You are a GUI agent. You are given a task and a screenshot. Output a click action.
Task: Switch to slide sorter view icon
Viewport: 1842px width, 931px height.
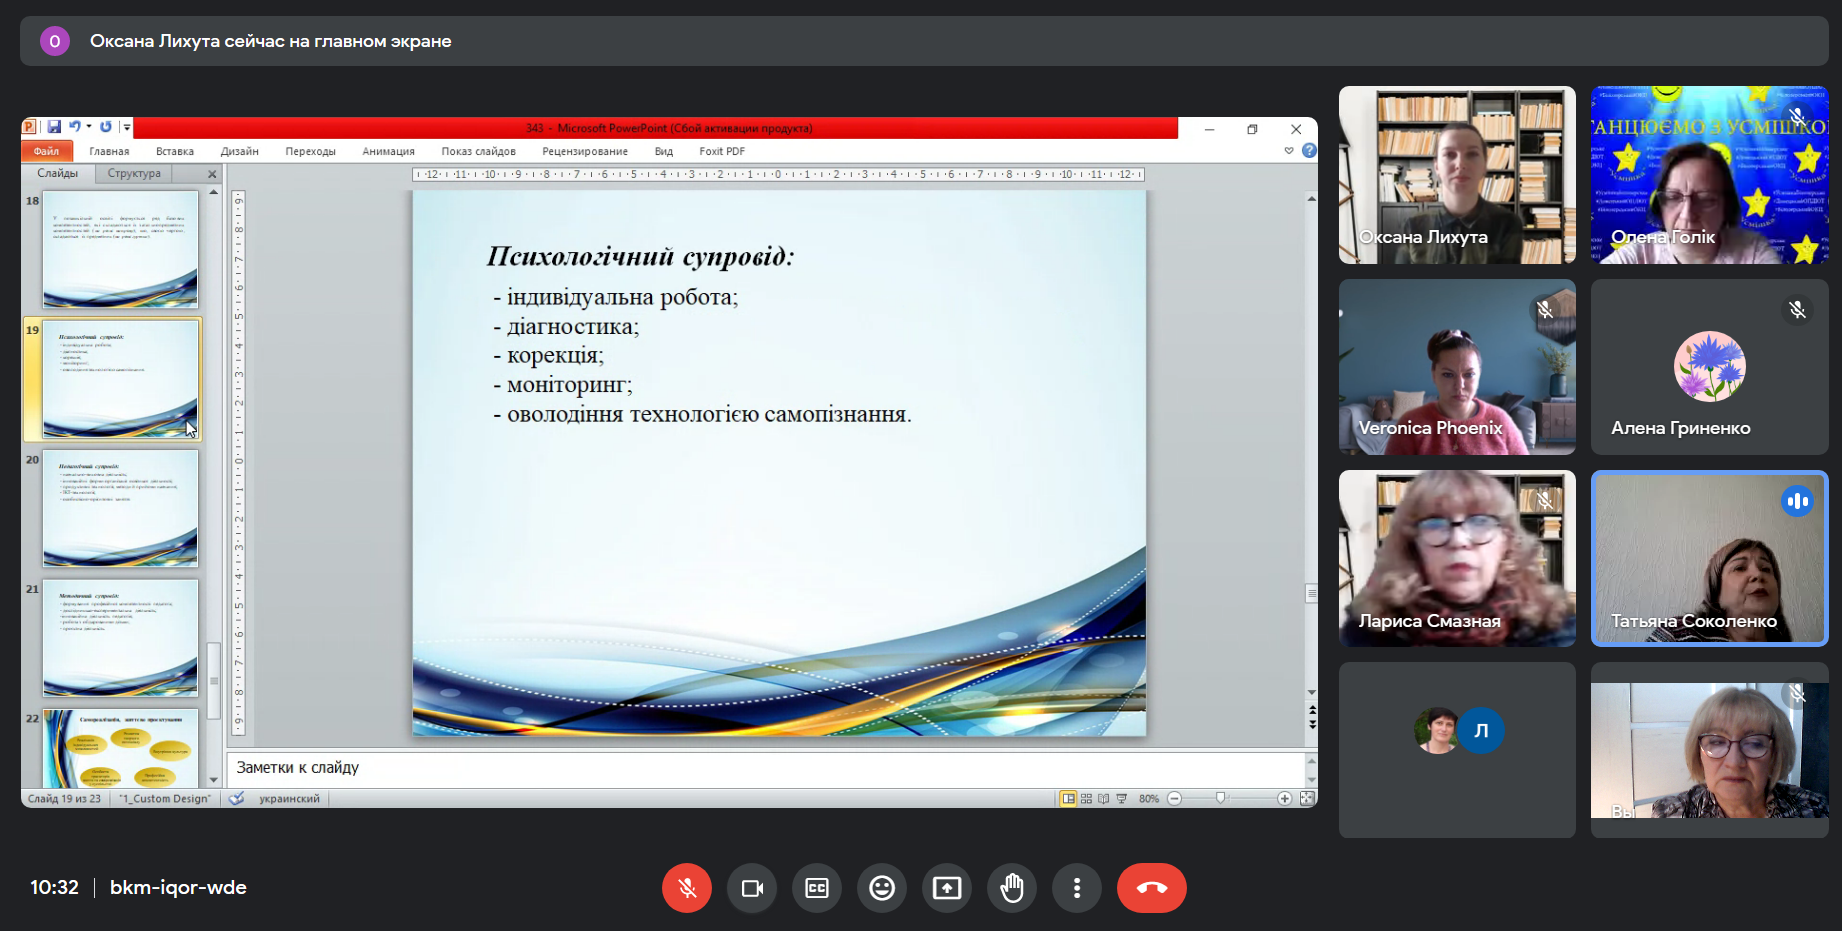pos(1086,799)
